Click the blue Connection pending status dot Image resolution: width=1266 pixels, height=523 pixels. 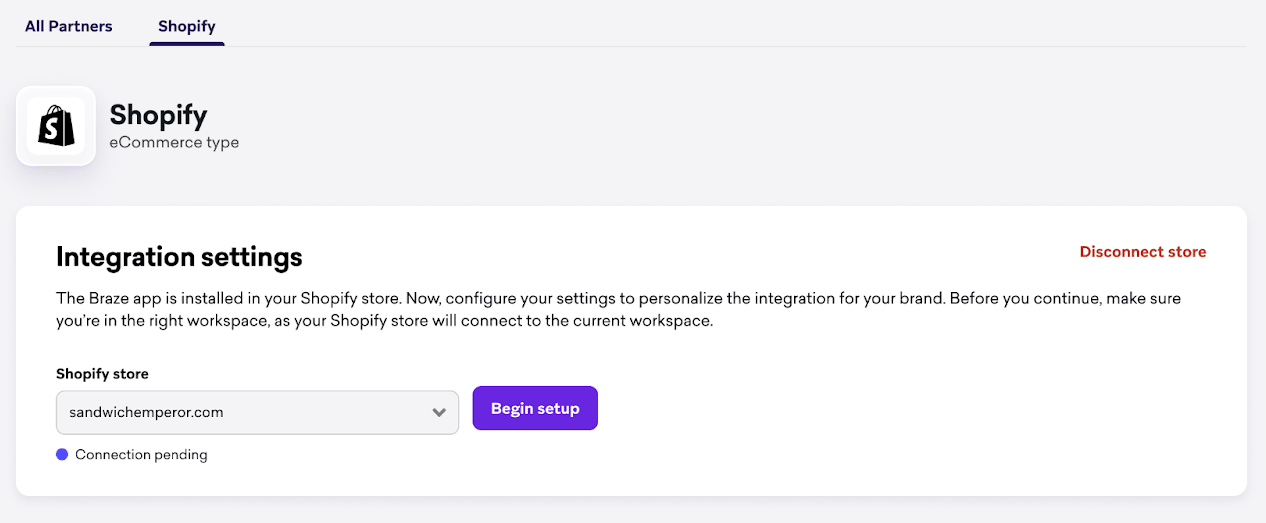click(x=62, y=455)
